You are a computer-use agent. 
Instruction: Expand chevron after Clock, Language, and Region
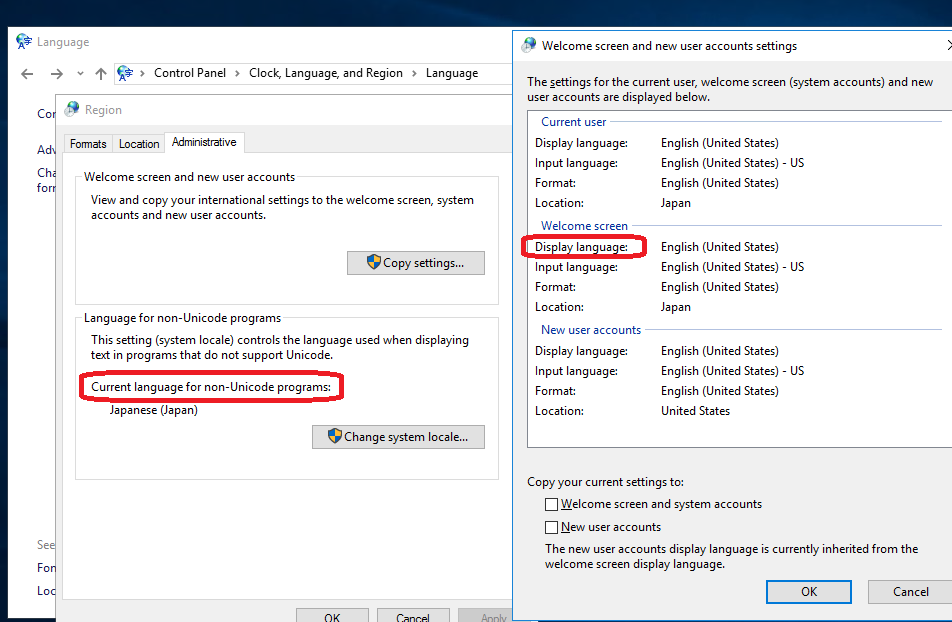click(x=414, y=73)
